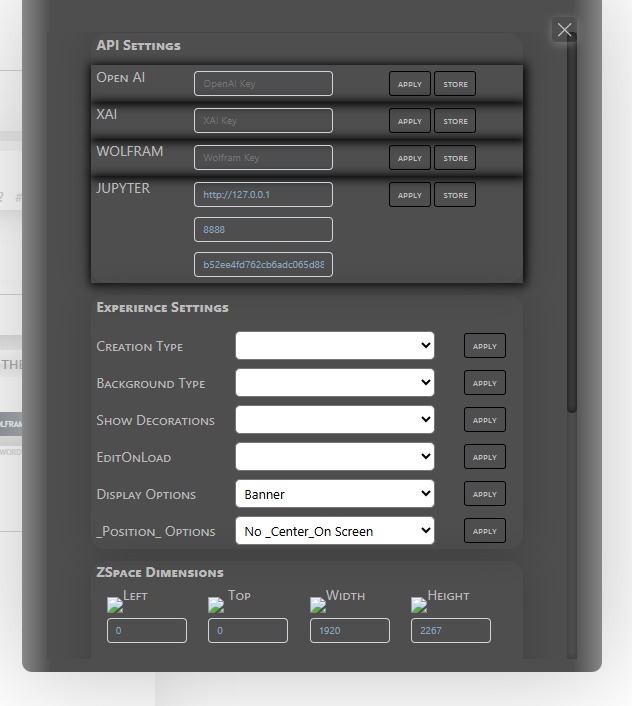Click the broken icon beside Height label

(x=419, y=604)
